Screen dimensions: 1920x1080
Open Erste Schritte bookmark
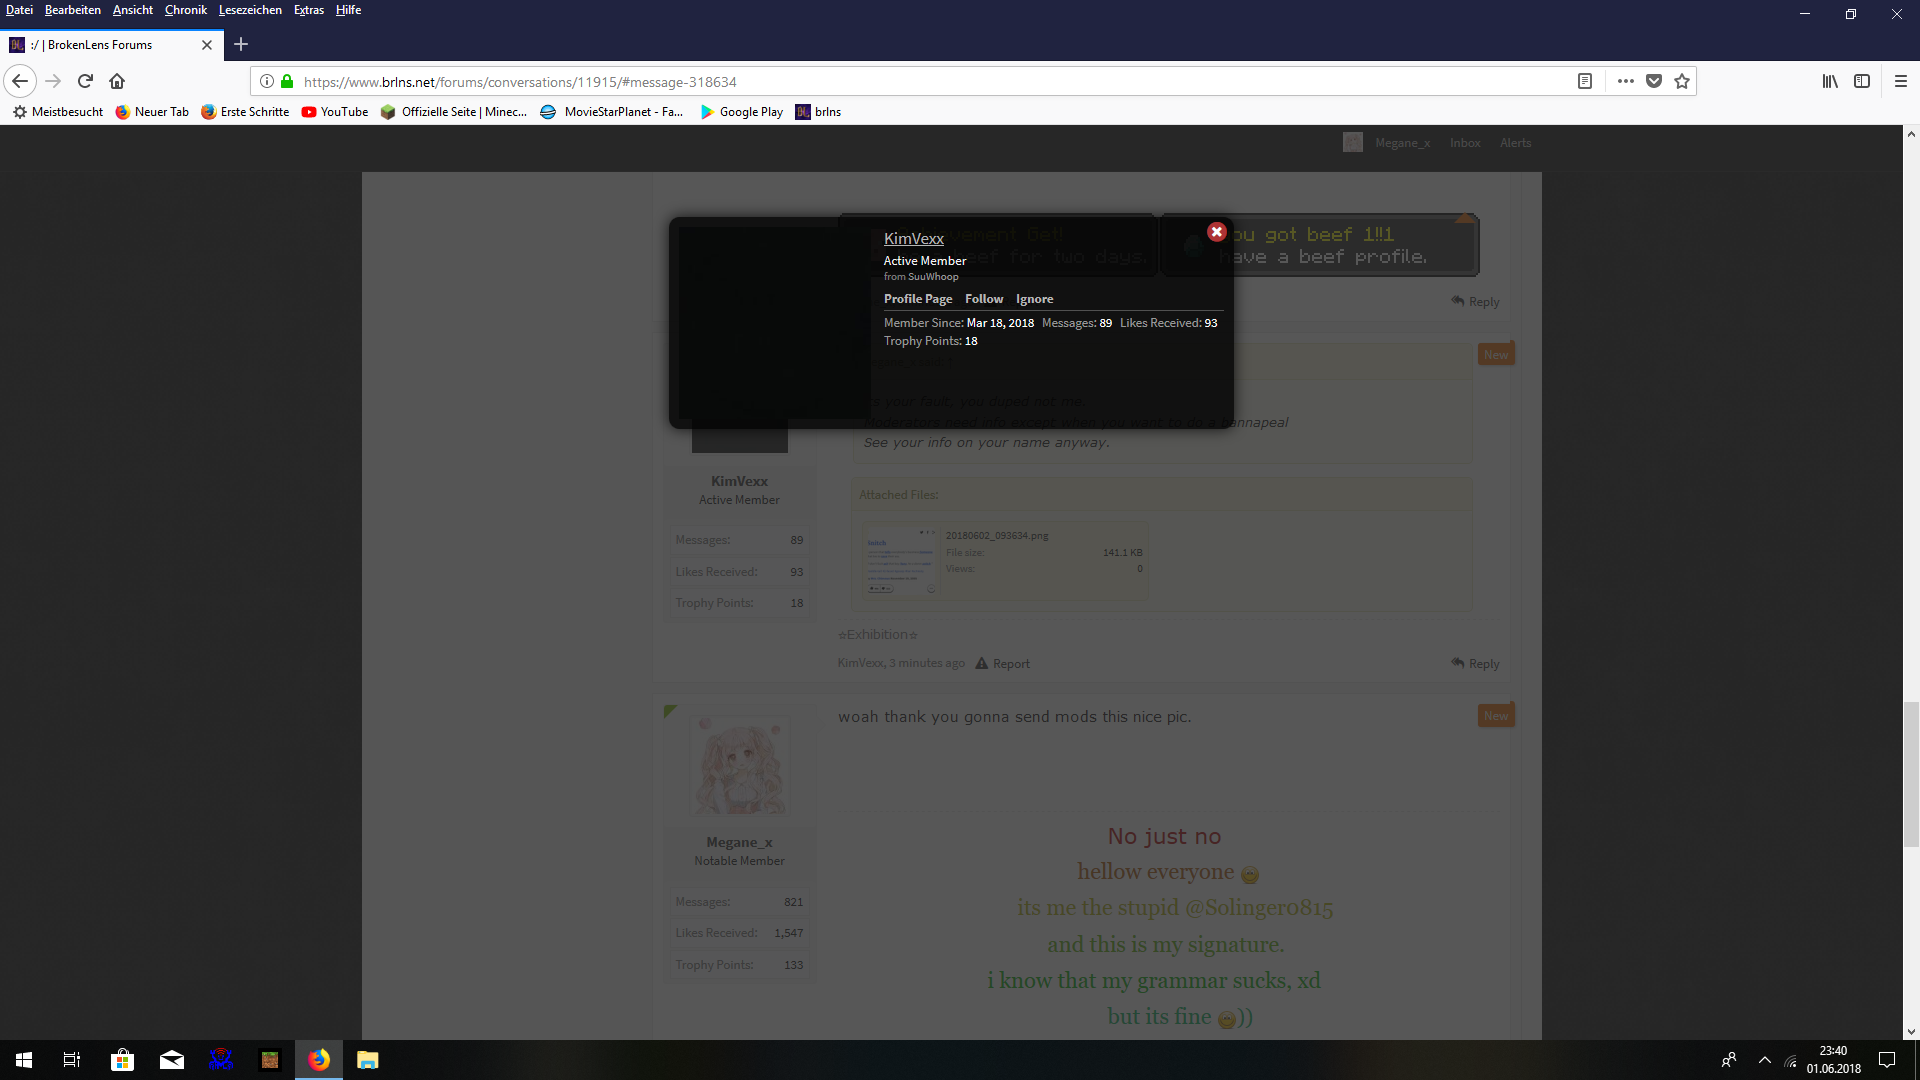click(245, 112)
